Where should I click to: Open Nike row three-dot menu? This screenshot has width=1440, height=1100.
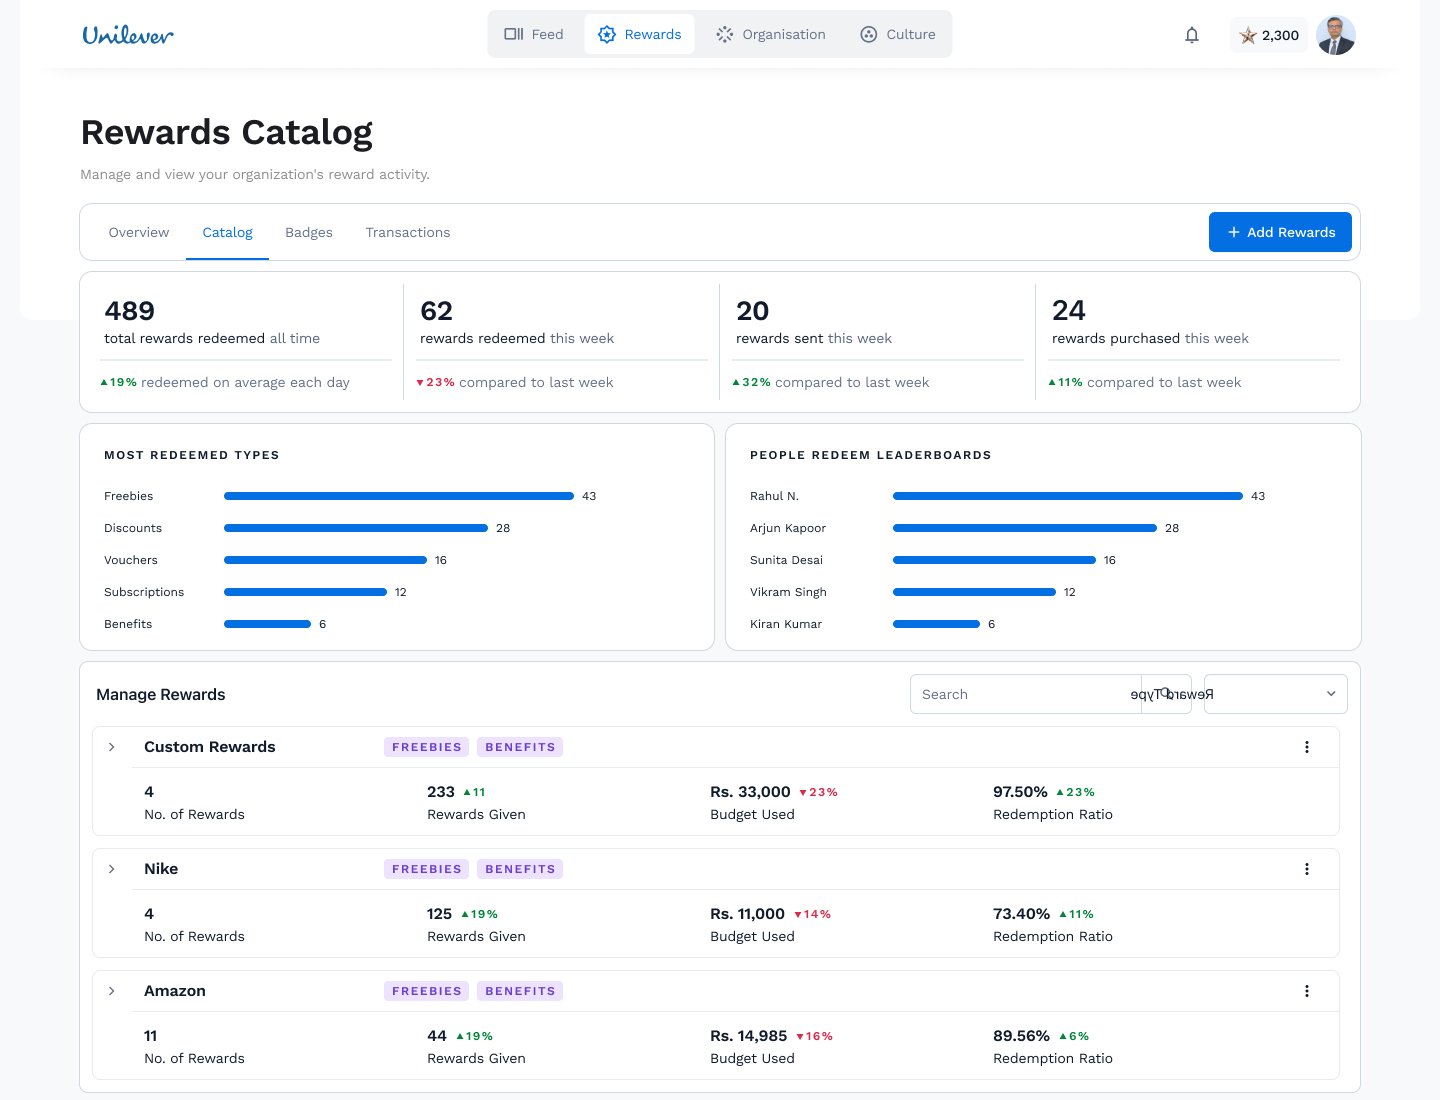coord(1307,869)
